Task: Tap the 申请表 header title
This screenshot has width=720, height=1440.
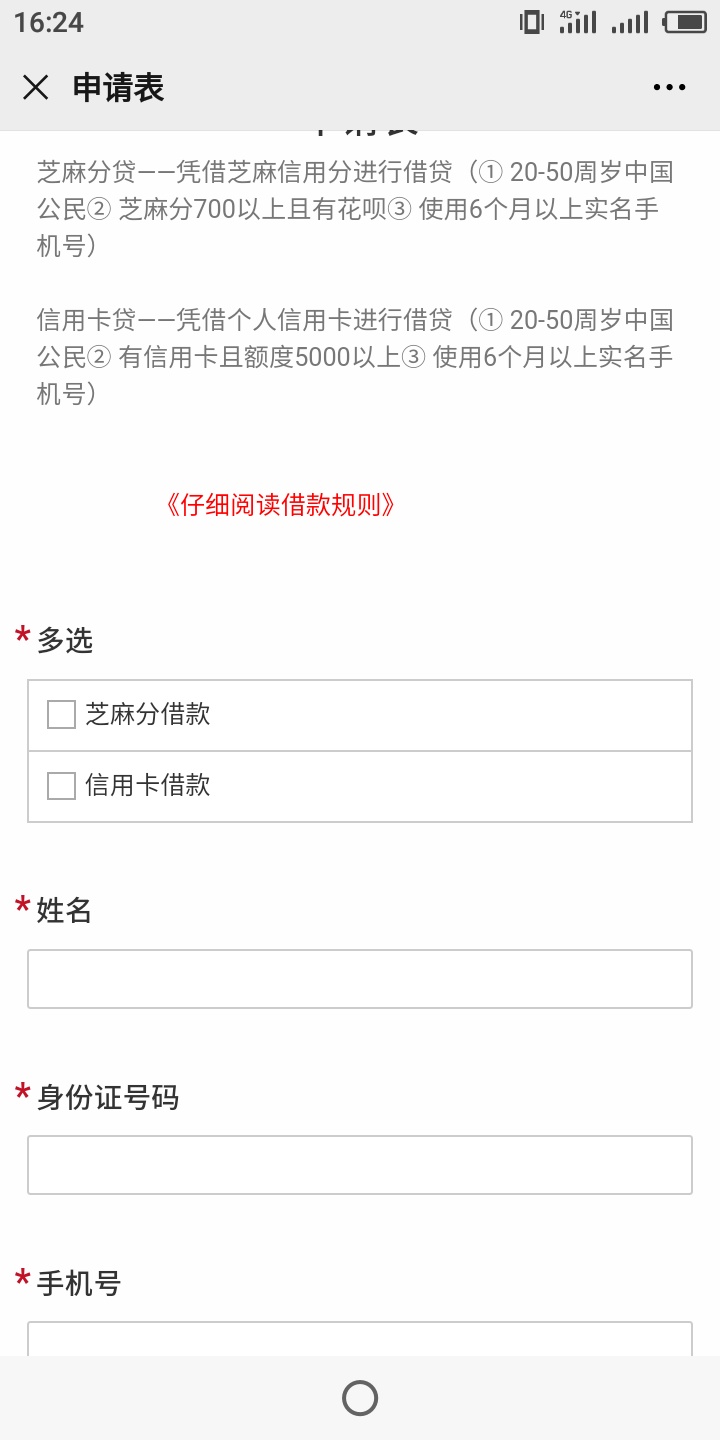Action: click(118, 88)
